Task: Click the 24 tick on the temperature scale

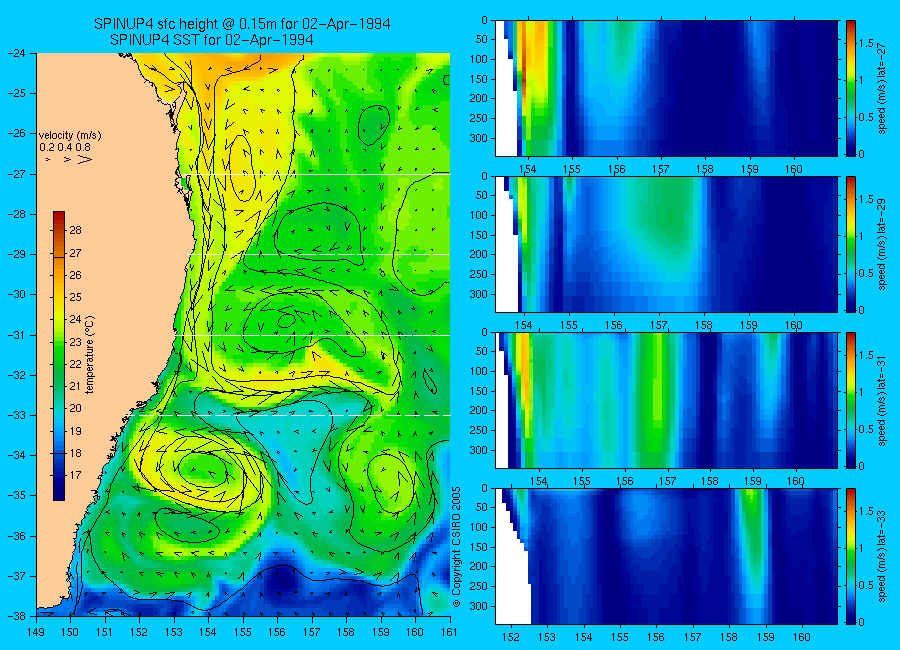Action: click(75, 319)
